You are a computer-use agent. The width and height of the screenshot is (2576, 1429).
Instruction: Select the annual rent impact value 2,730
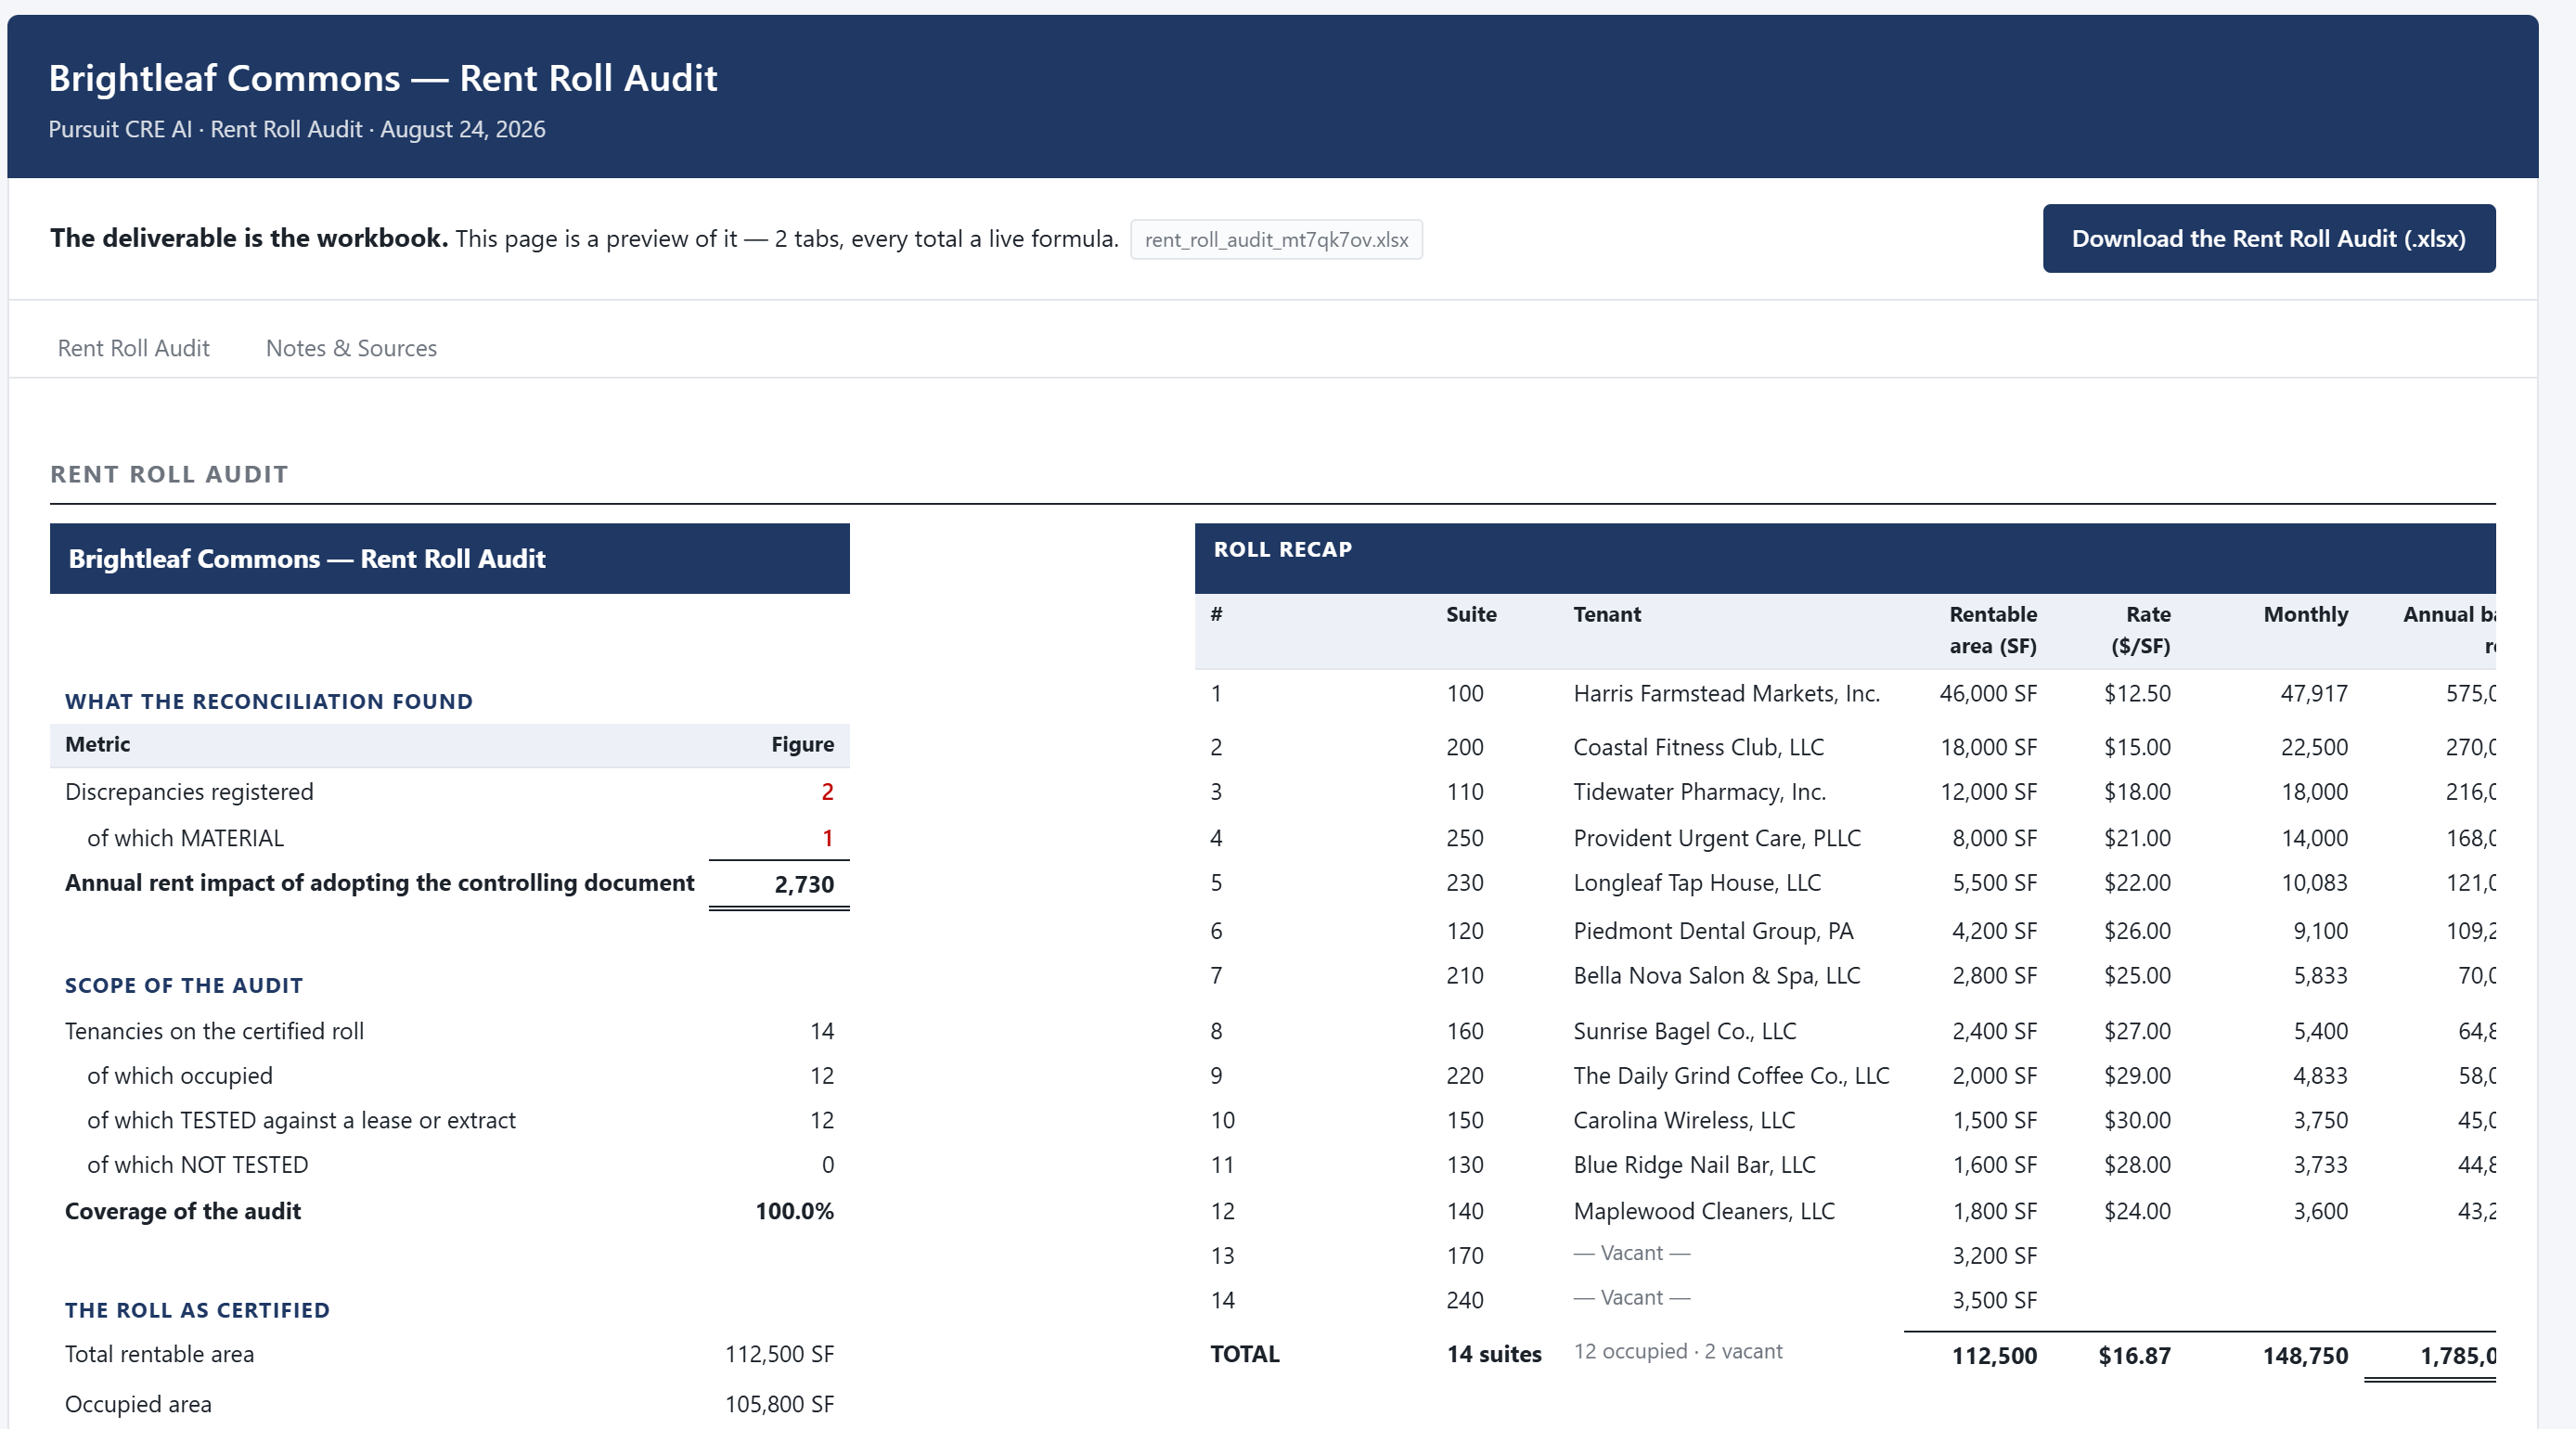click(x=803, y=884)
